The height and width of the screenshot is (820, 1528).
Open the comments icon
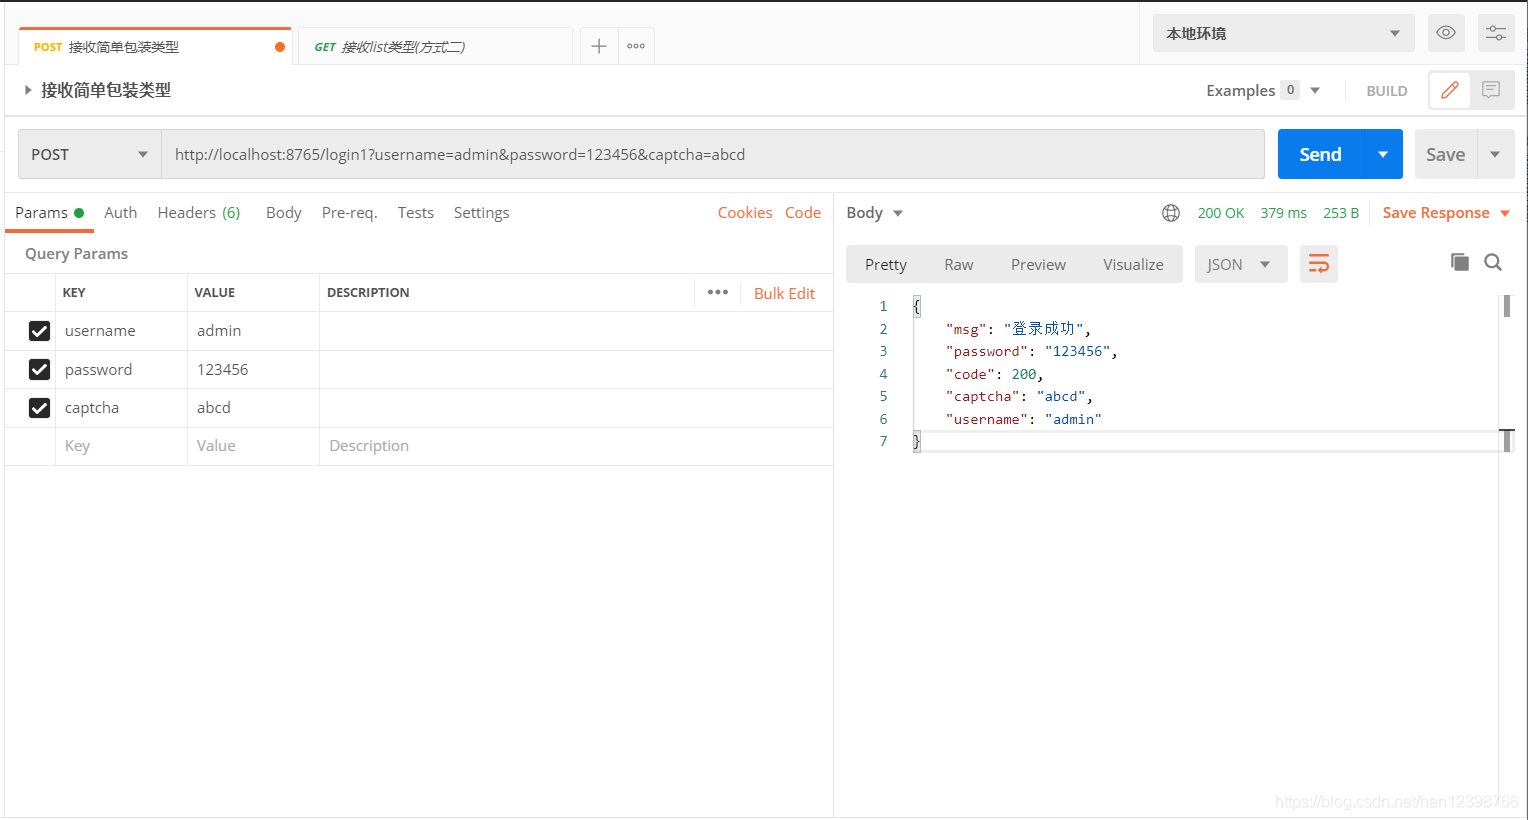pyautogui.click(x=1491, y=90)
